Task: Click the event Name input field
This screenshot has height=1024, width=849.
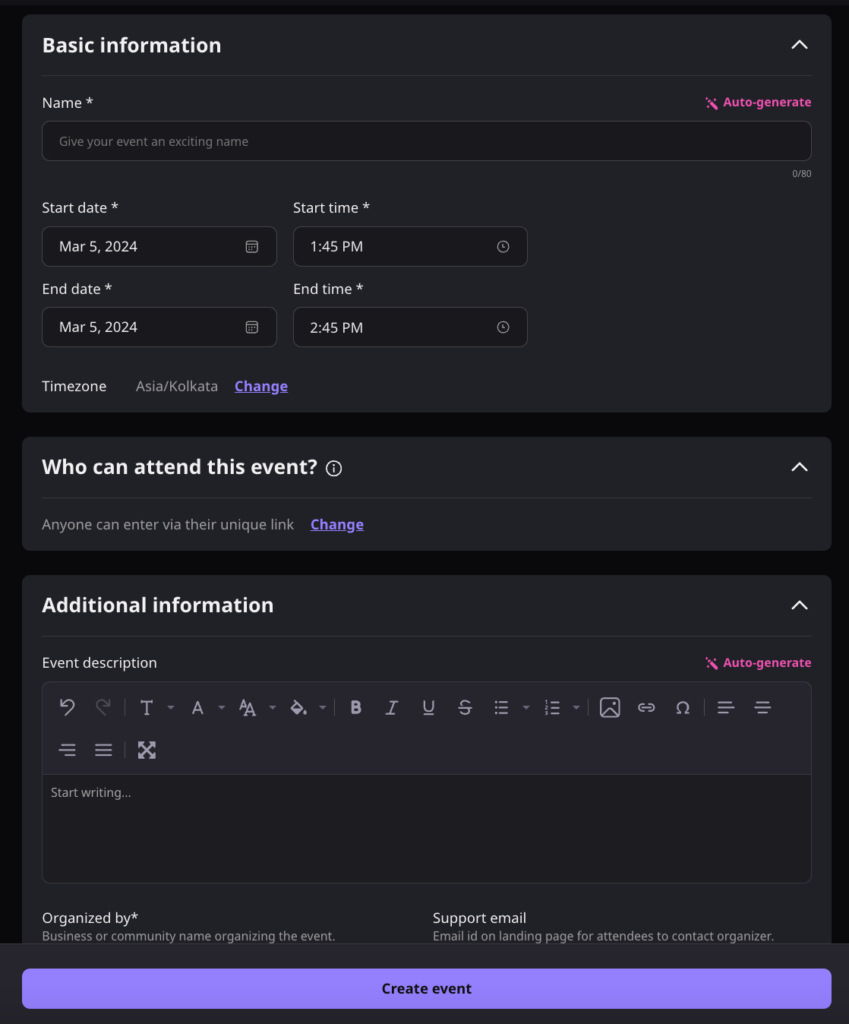Action: [426, 142]
